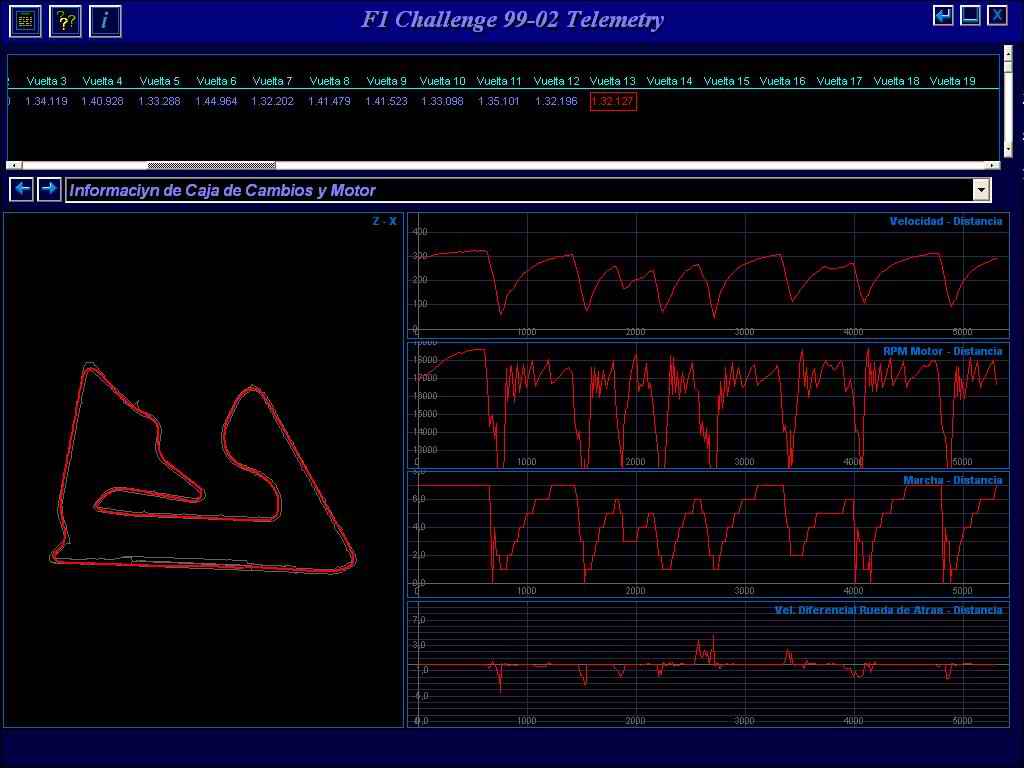Click the return arrow icon top right

pos(943,15)
